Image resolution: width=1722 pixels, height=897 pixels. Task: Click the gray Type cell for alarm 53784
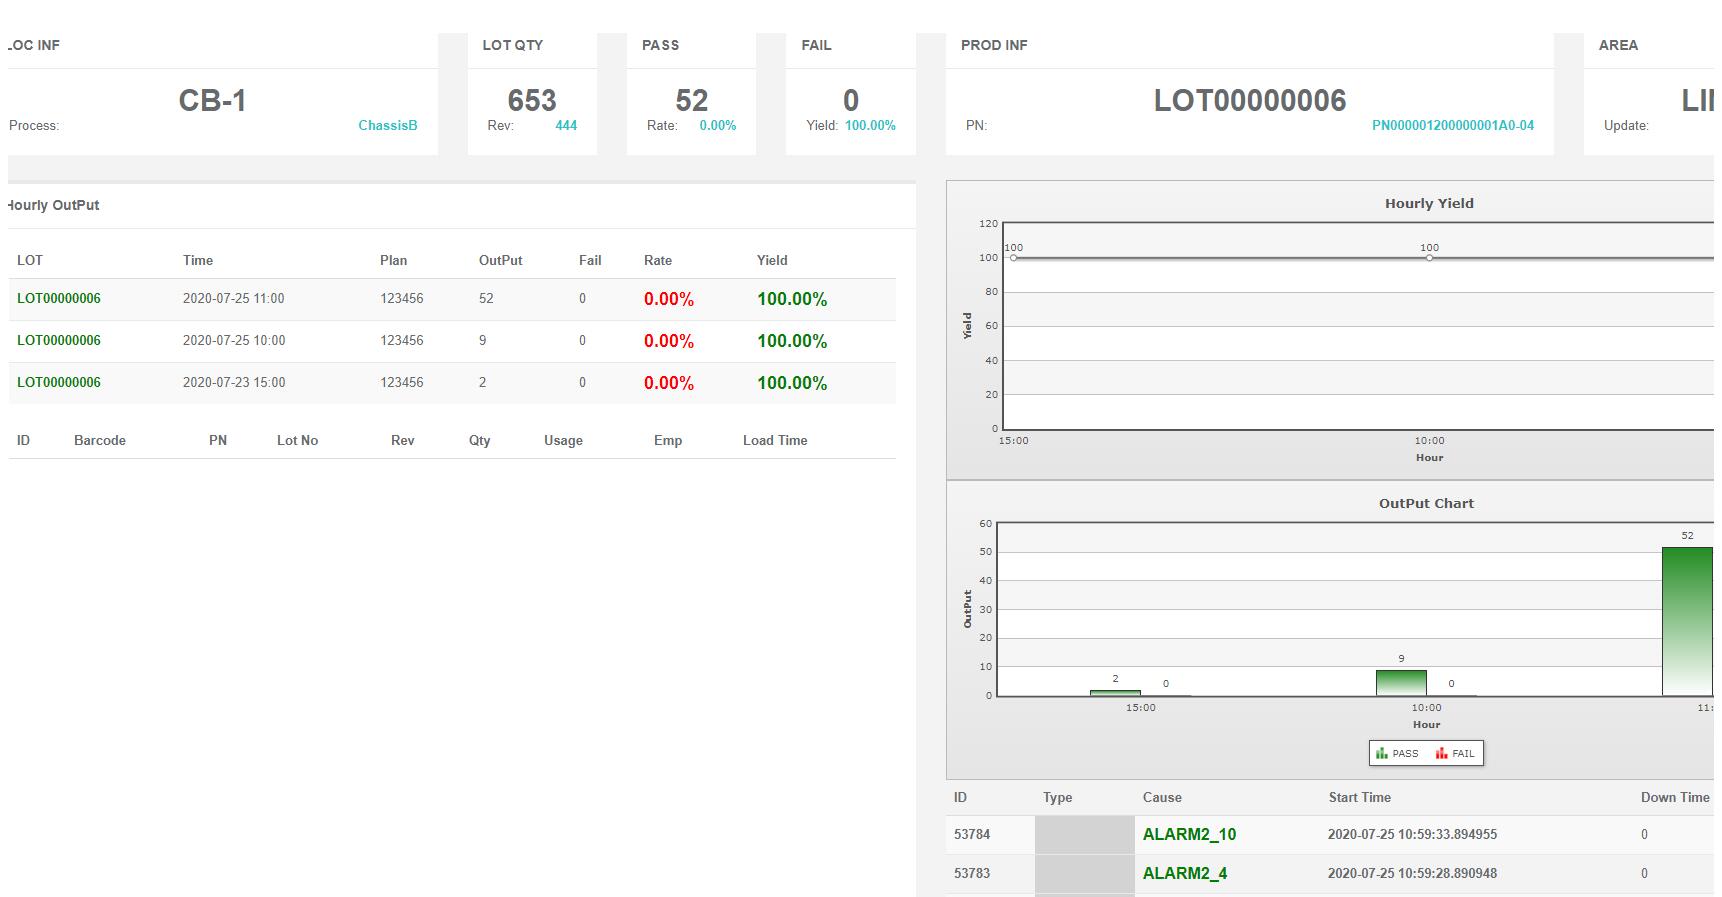(1084, 835)
